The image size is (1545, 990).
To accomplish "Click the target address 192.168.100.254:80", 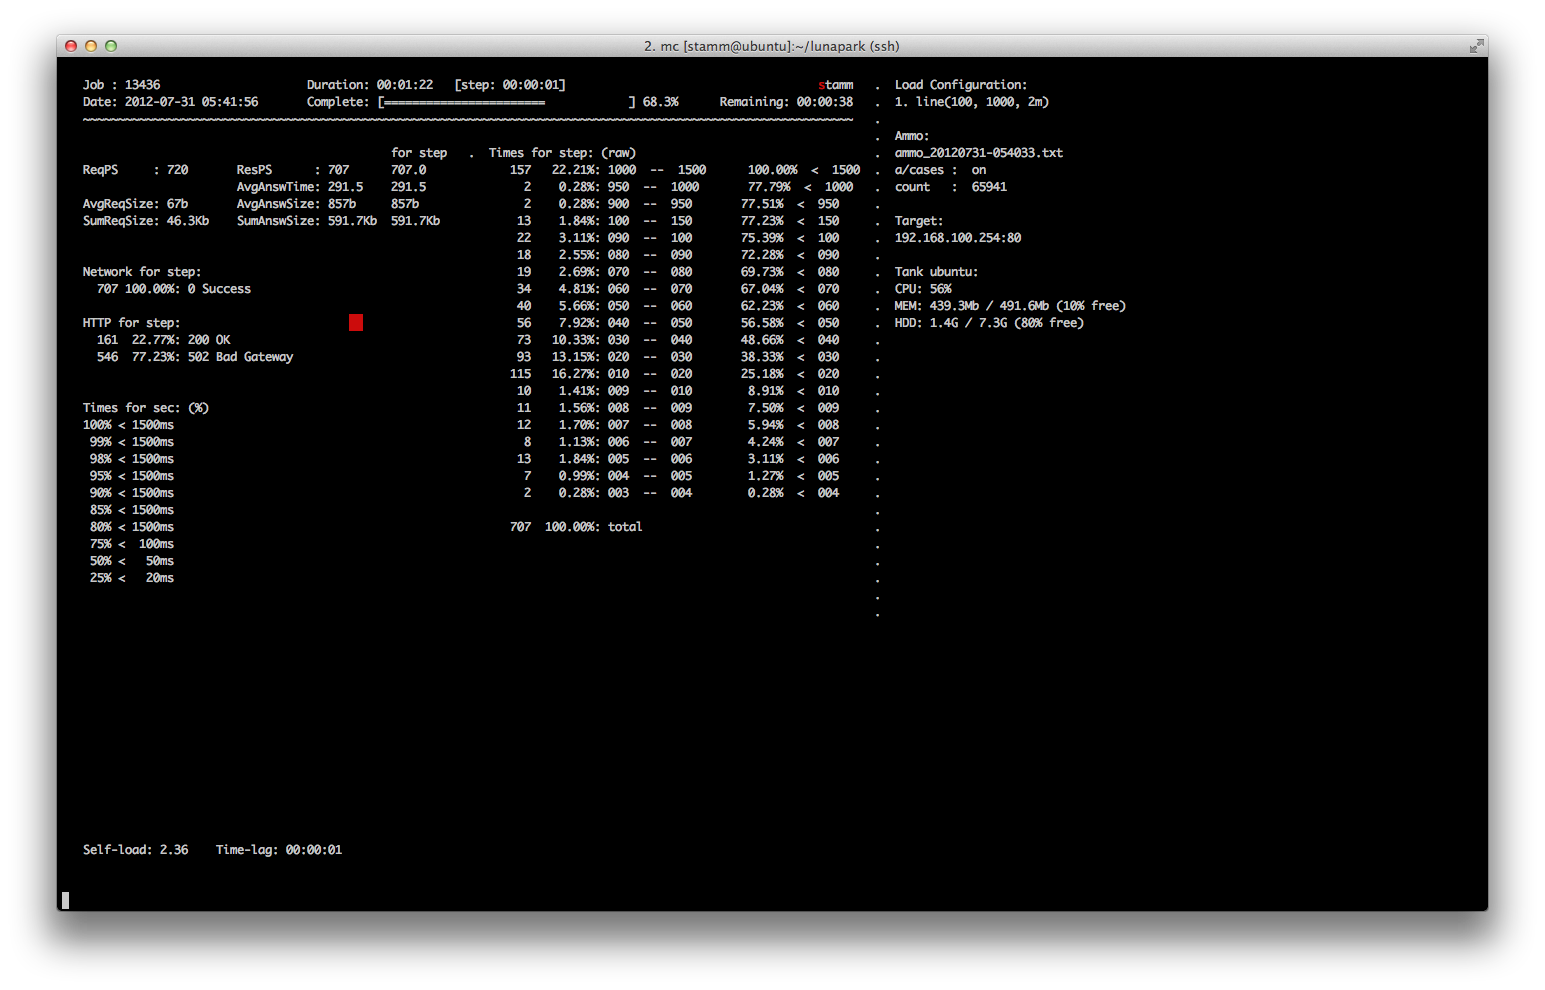I will click(x=957, y=238).
